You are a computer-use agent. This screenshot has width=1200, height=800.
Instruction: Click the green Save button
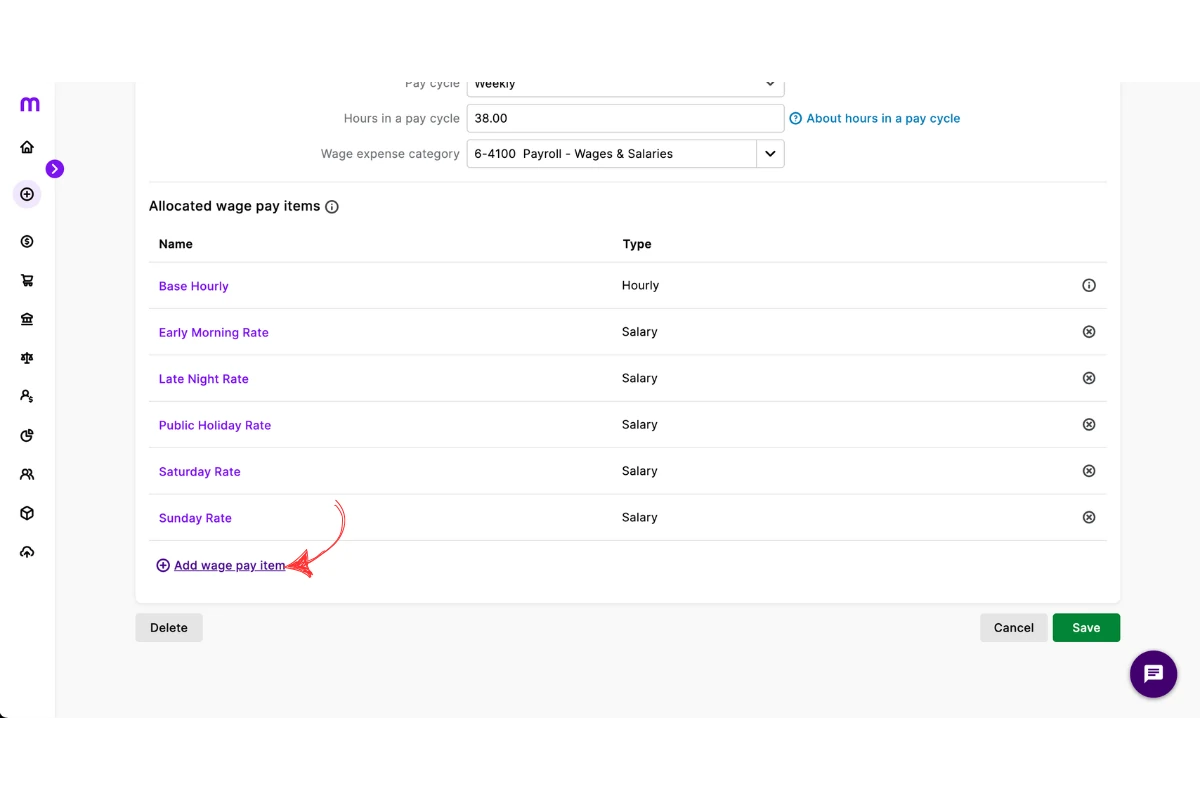(x=1086, y=627)
